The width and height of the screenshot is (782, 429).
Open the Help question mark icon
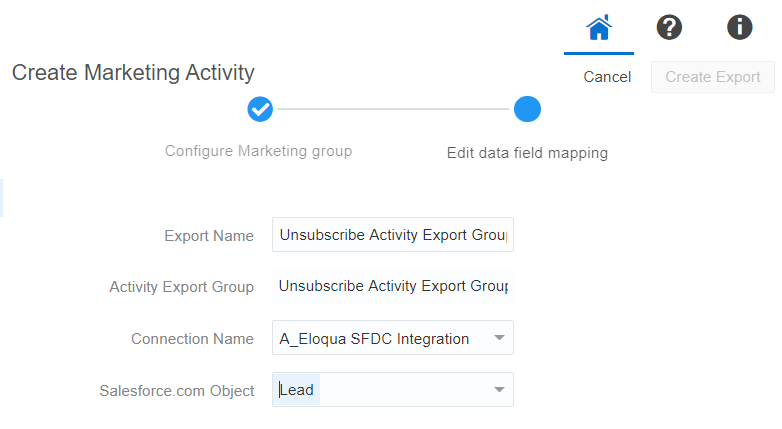pos(669,28)
